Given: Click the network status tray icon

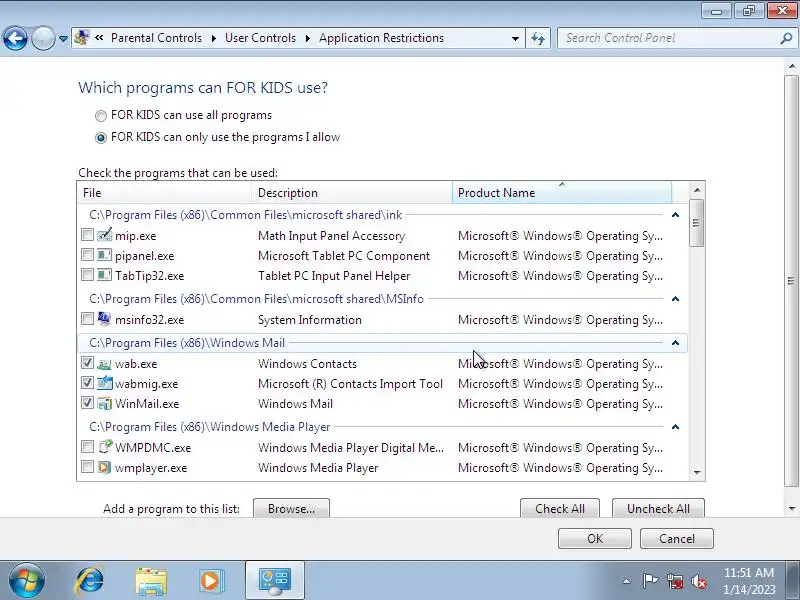Looking at the screenshot, I should point(674,581).
